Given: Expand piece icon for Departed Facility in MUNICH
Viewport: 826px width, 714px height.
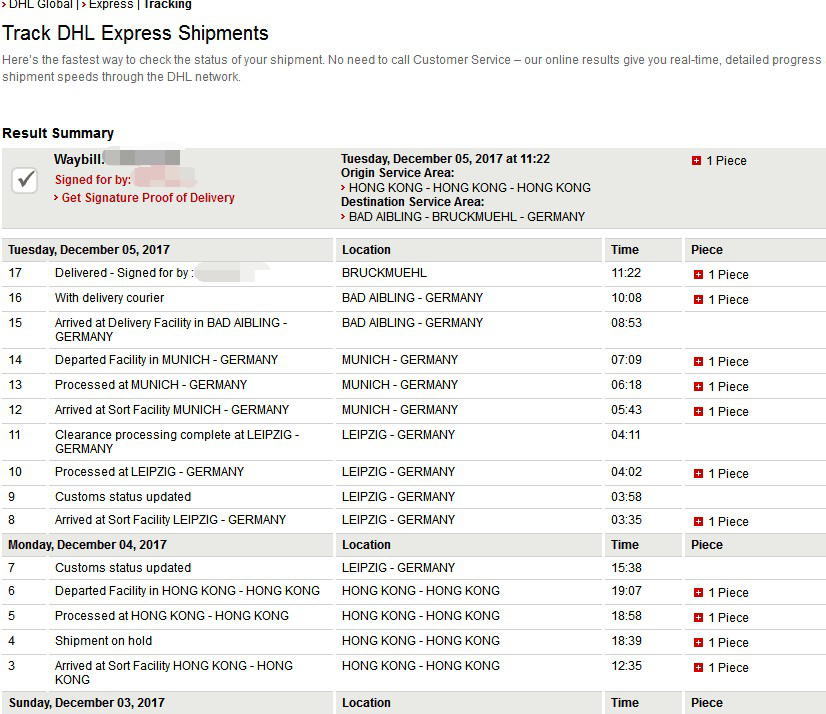Looking at the screenshot, I should click(x=698, y=361).
